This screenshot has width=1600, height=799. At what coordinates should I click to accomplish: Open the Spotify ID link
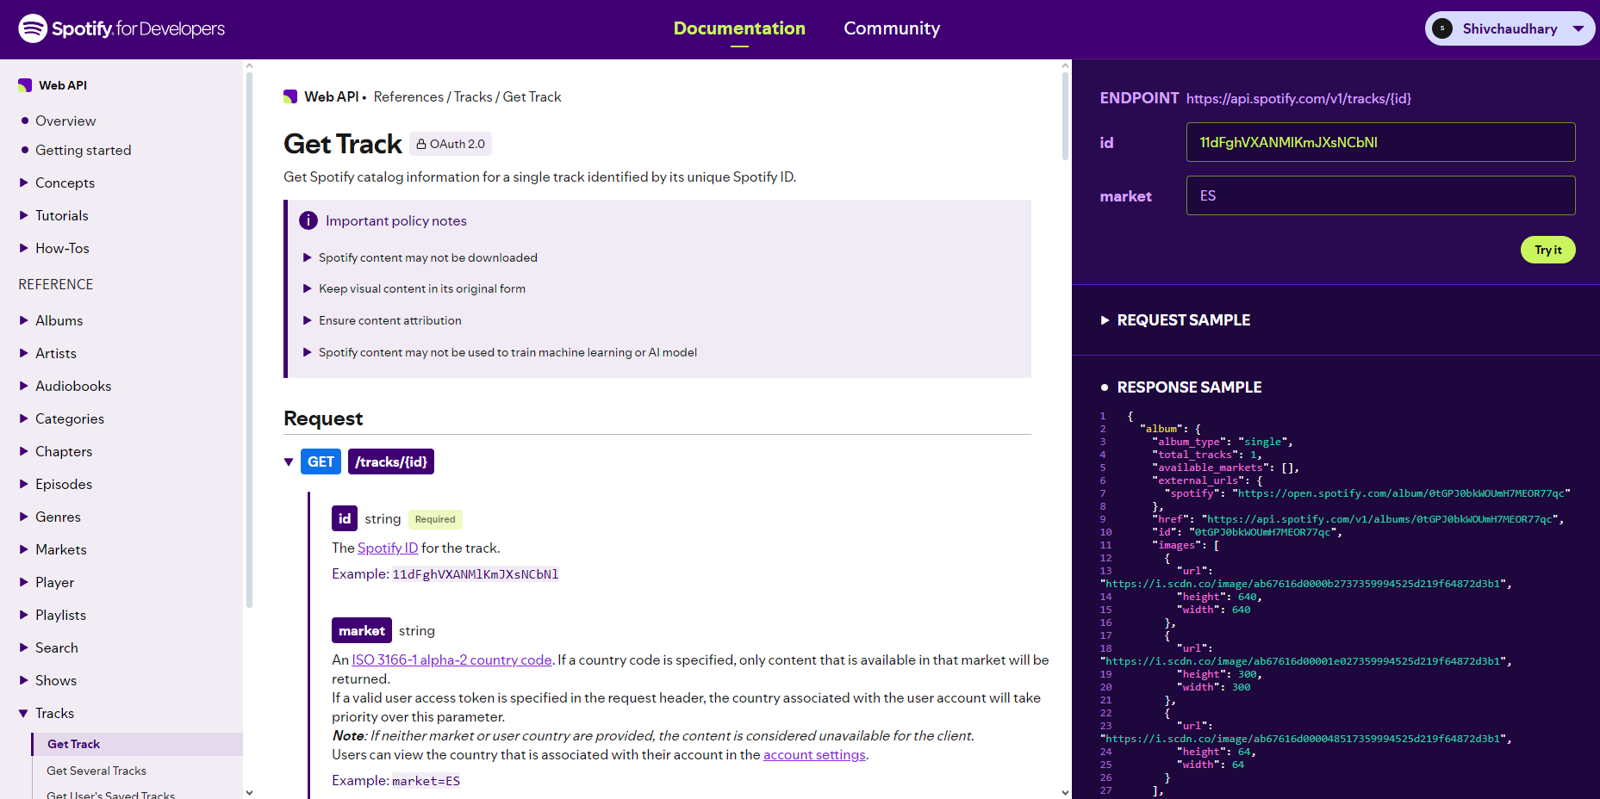(387, 548)
